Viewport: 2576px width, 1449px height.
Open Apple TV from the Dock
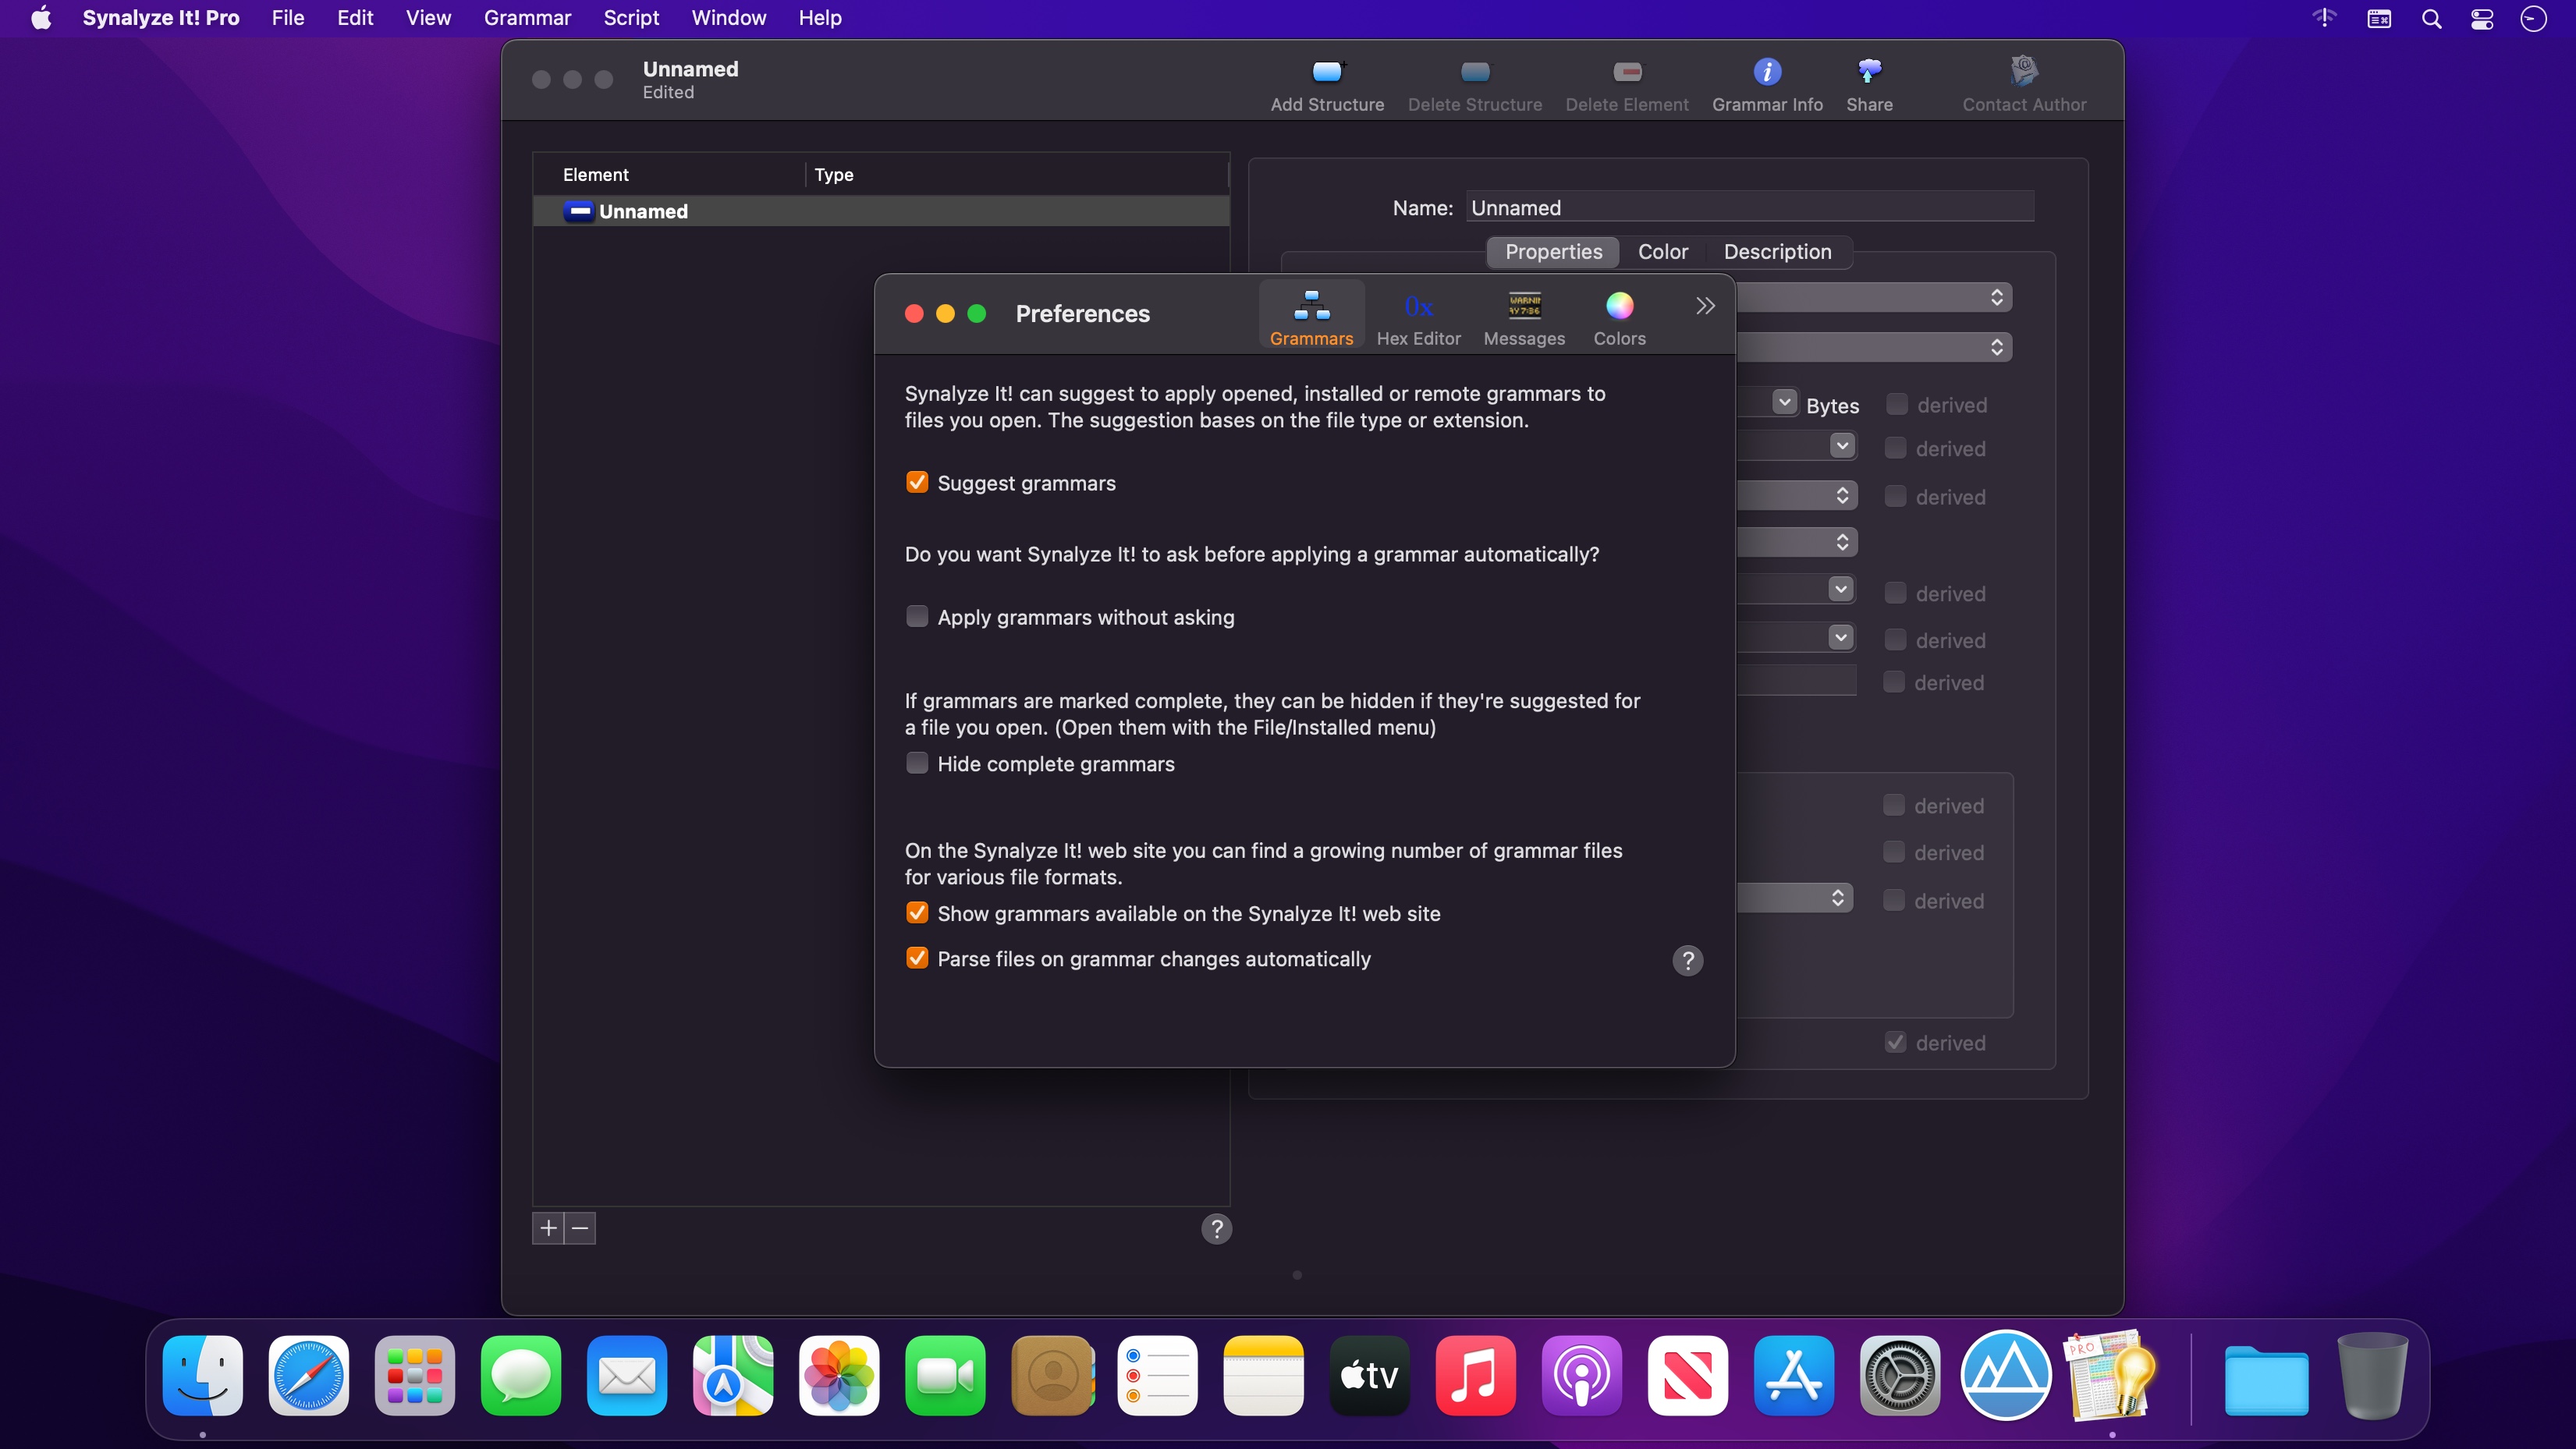tap(1369, 1376)
